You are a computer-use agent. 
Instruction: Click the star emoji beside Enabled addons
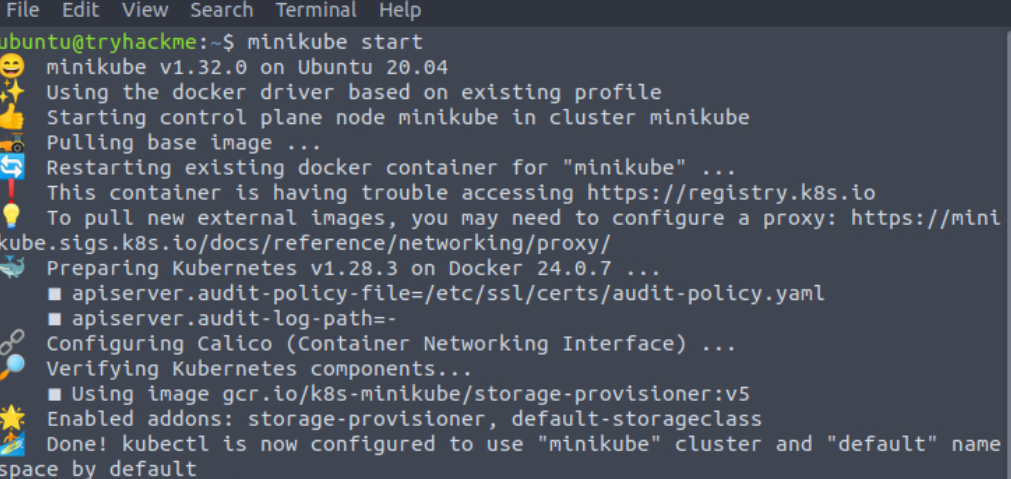(10, 418)
